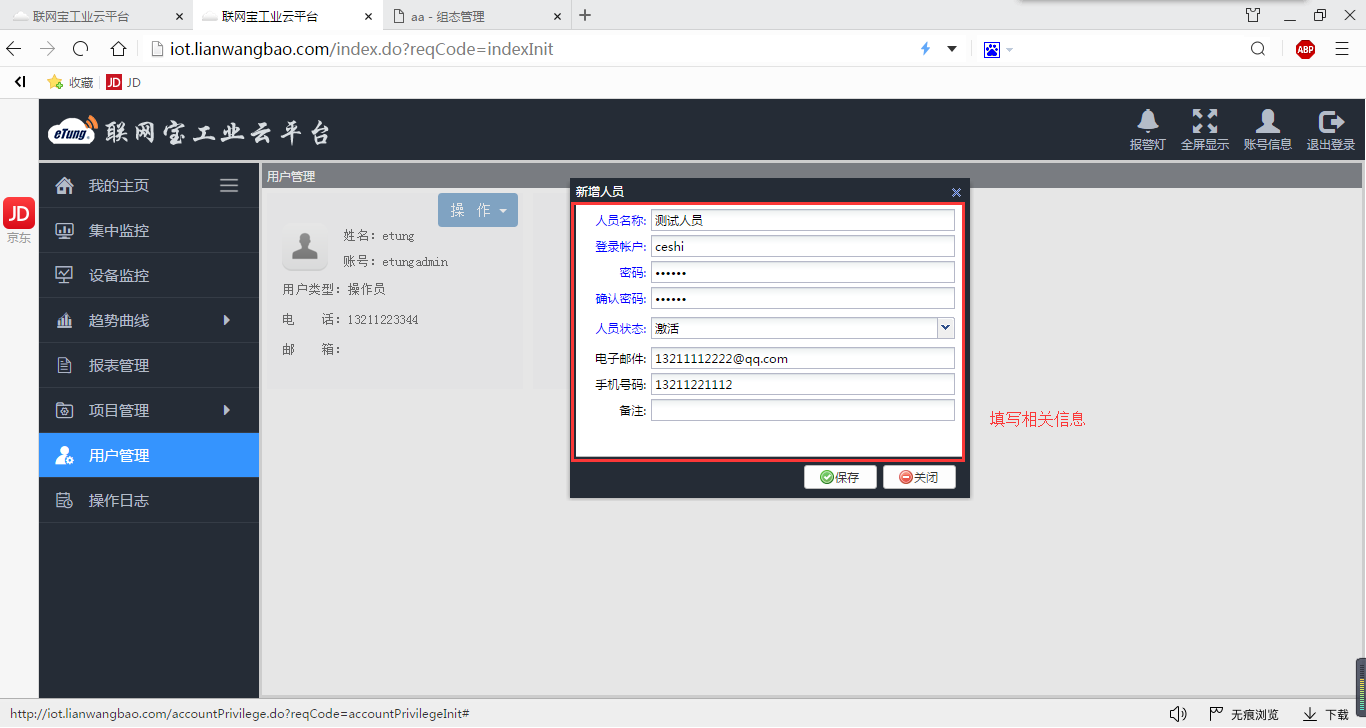Click the 用户管理 panel header
The image size is (1366, 728).
pyautogui.click(x=811, y=176)
